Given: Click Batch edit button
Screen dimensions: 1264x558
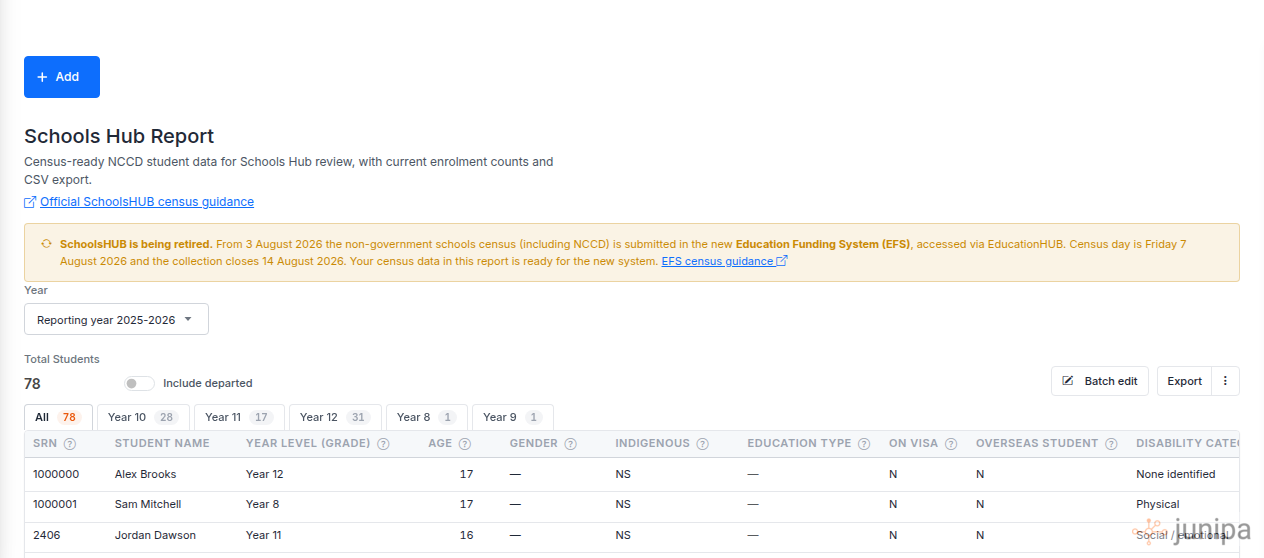Looking at the screenshot, I should (x=1100, y=381).
